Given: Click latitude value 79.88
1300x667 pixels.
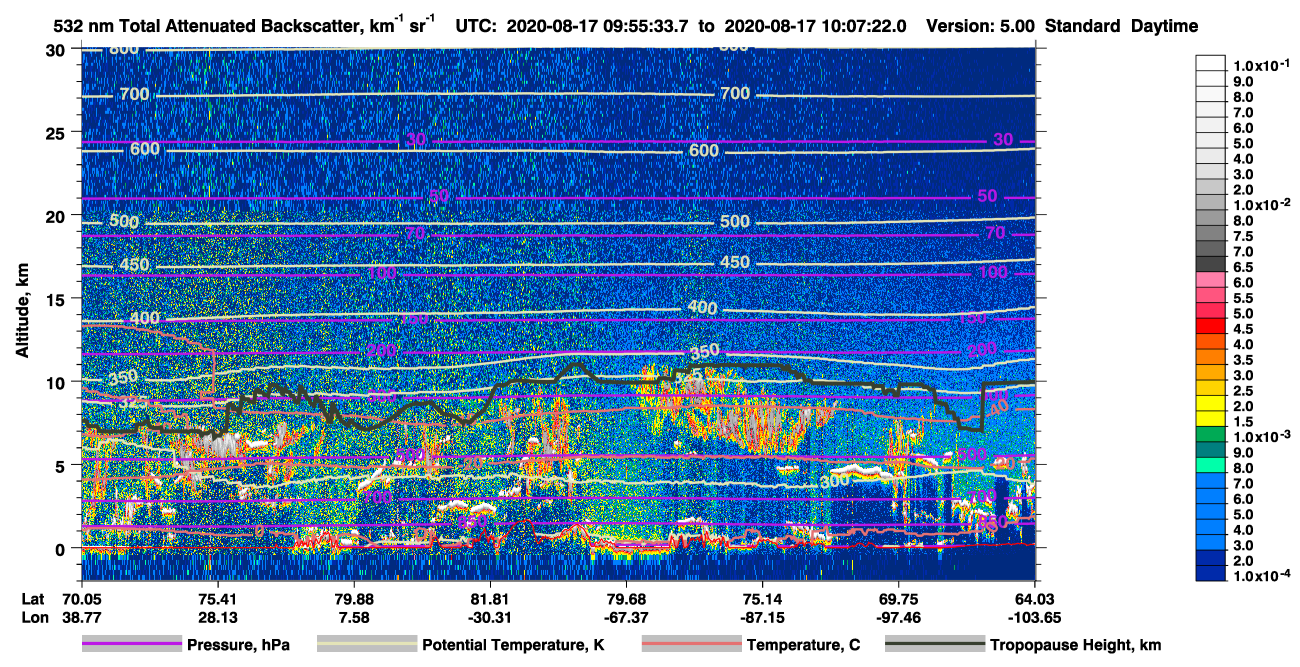Looking at the screenshot, I should click(354, 598).
